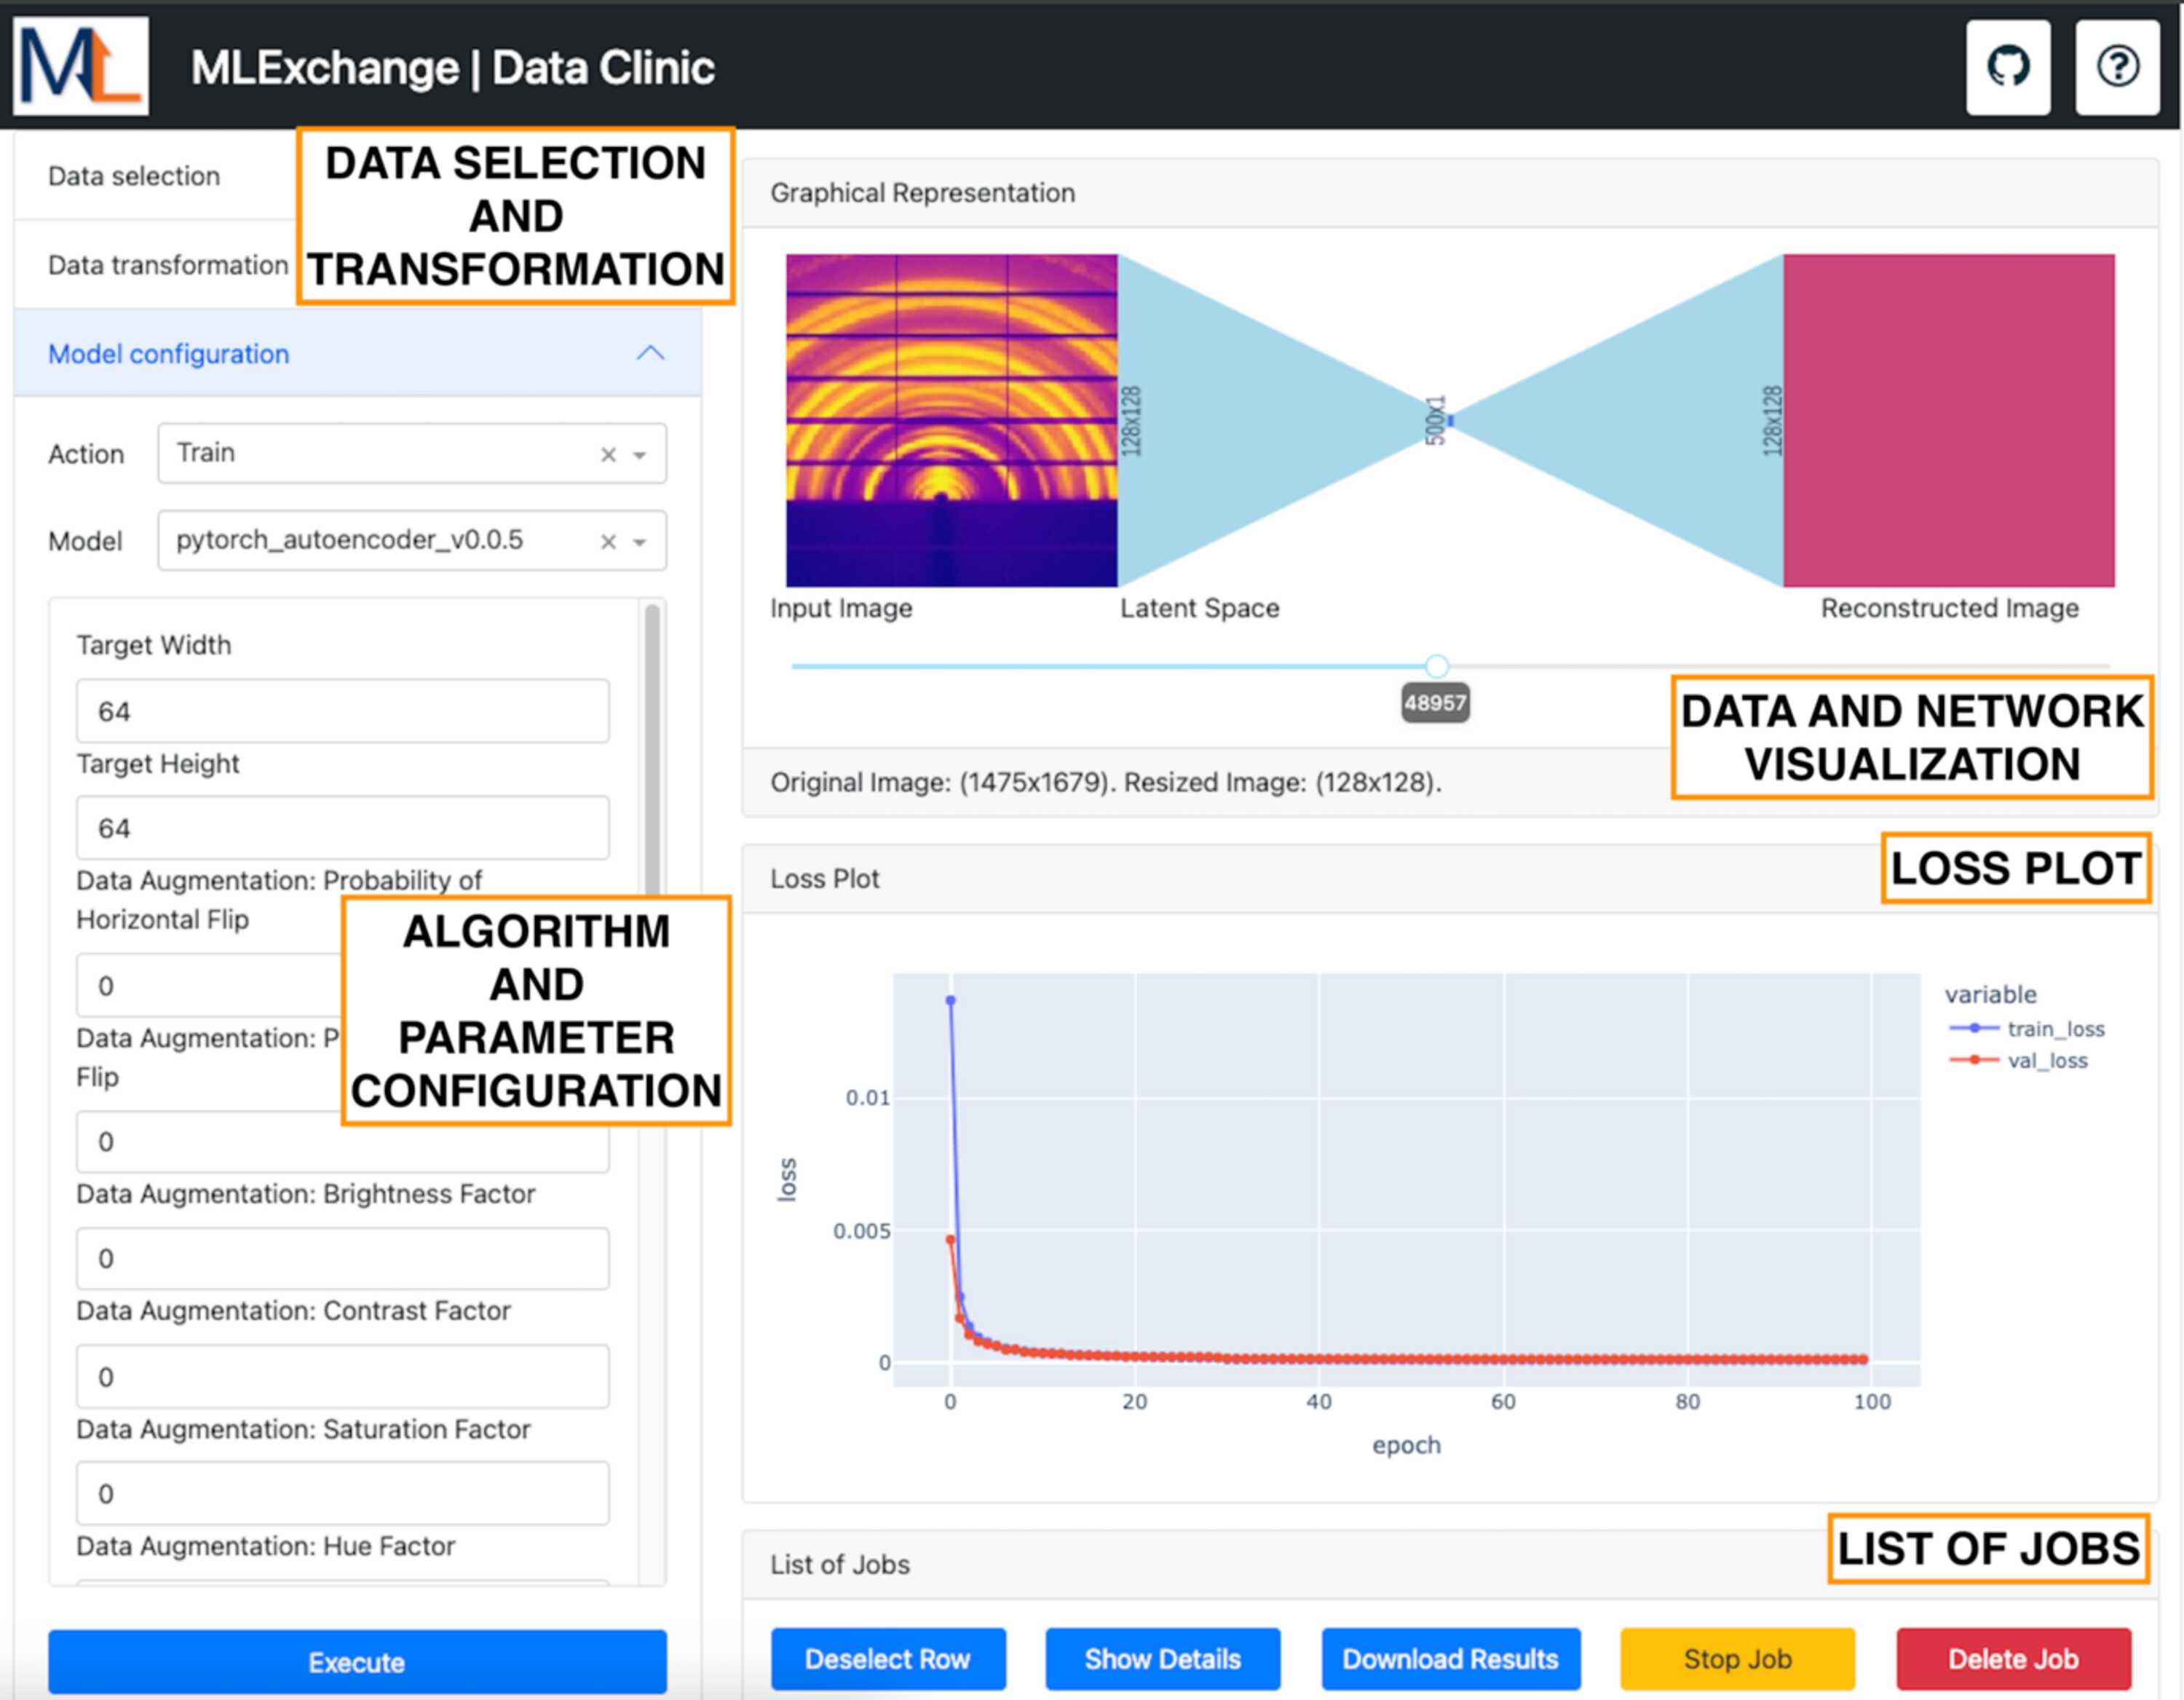Image resolution: width=2184 pixels, height=1700 pixels.
Task: Collapse the Model configuration chevron
Action: (650, 353)
